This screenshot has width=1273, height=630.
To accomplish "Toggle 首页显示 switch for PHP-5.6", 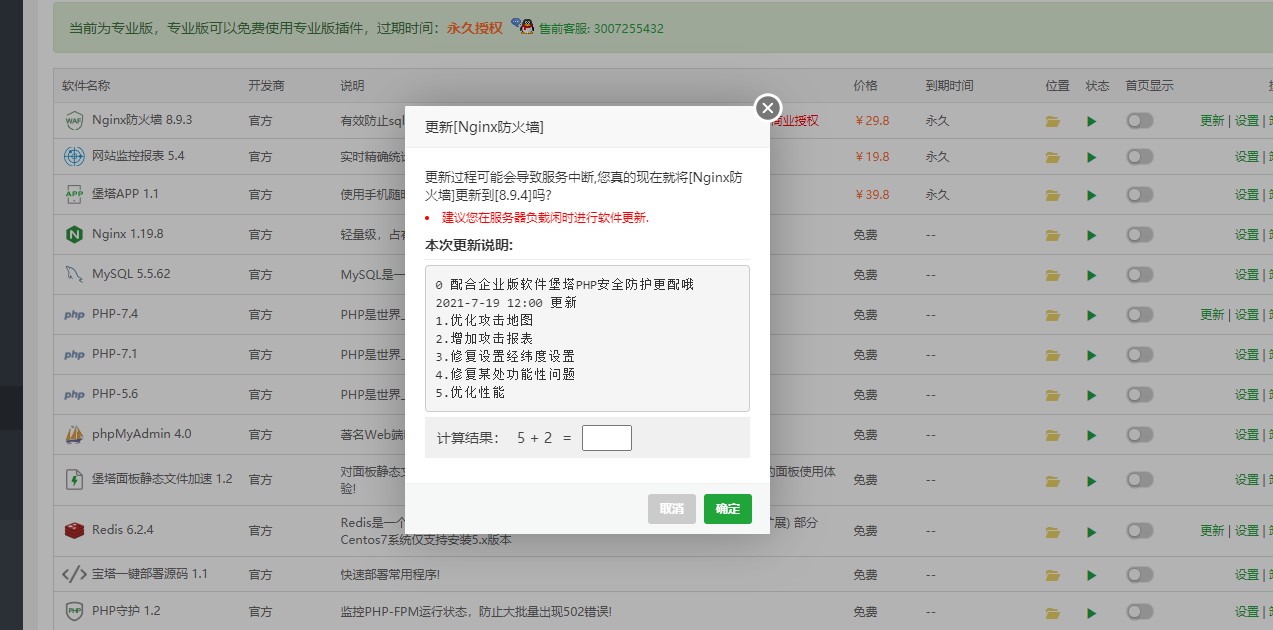I will [x=1139, y=394].
